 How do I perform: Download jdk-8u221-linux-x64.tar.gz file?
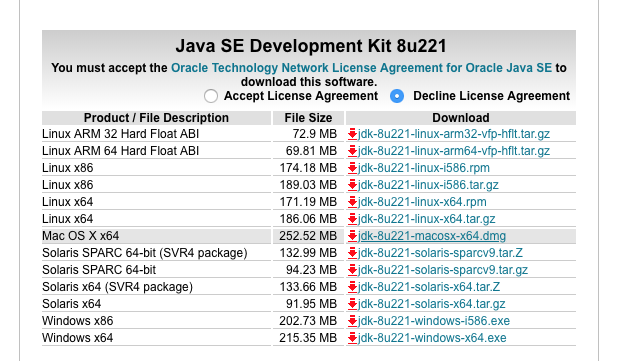click(x=426, y=219)
